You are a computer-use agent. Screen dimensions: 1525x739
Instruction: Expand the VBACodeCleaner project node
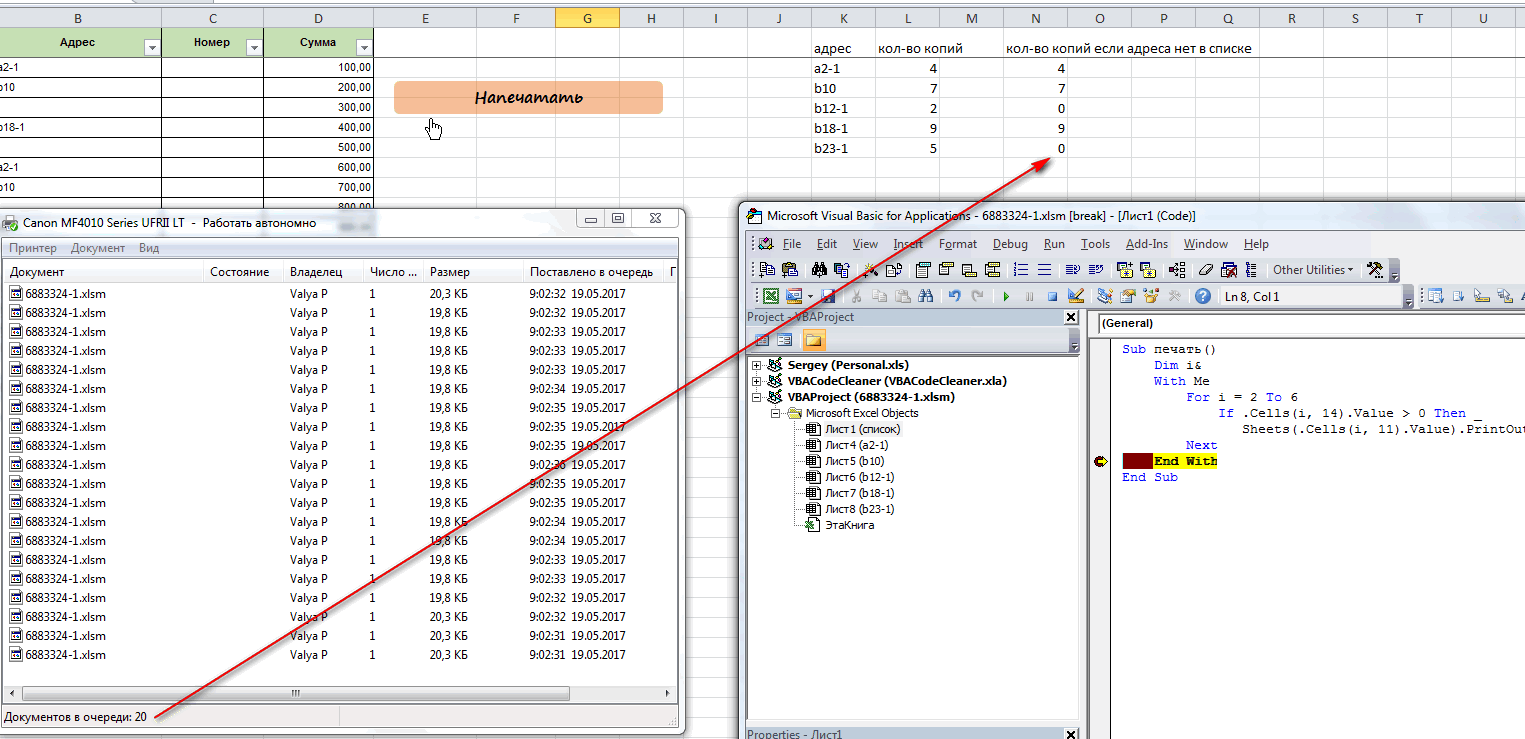tap(757, 381)
